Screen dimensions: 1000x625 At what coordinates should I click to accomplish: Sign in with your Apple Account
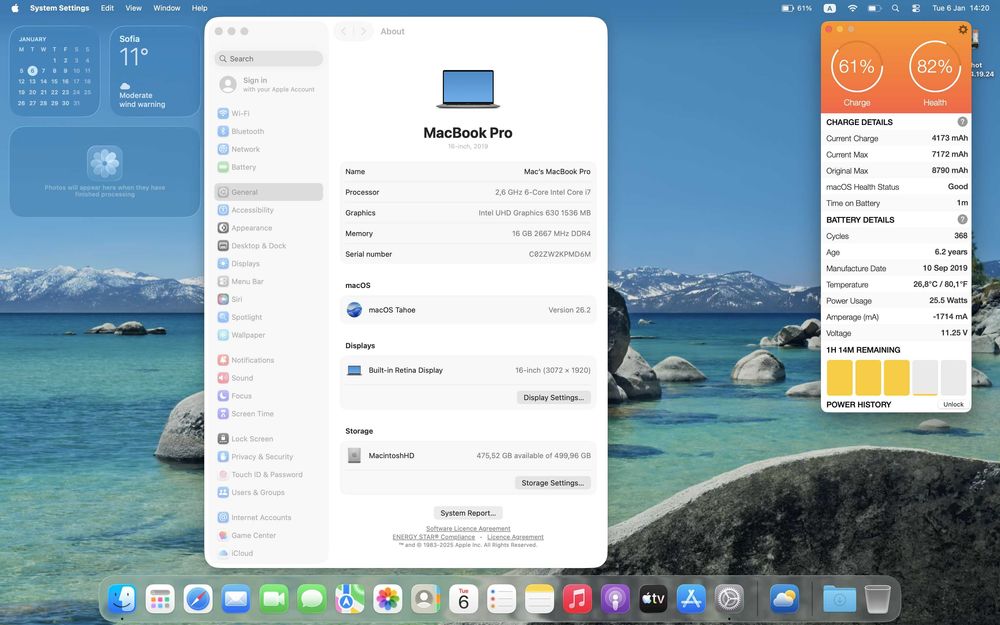pyautogui.click(x=268, y=84)
